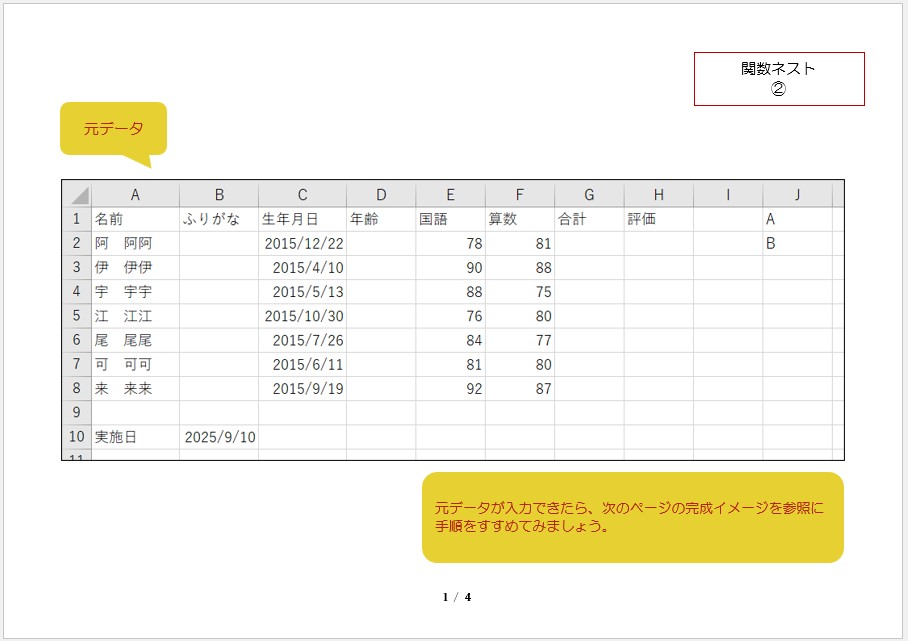Select the cell containing 2025/9/10
The height and width of the screenshot is (641, 908).
tap(219, 437)
